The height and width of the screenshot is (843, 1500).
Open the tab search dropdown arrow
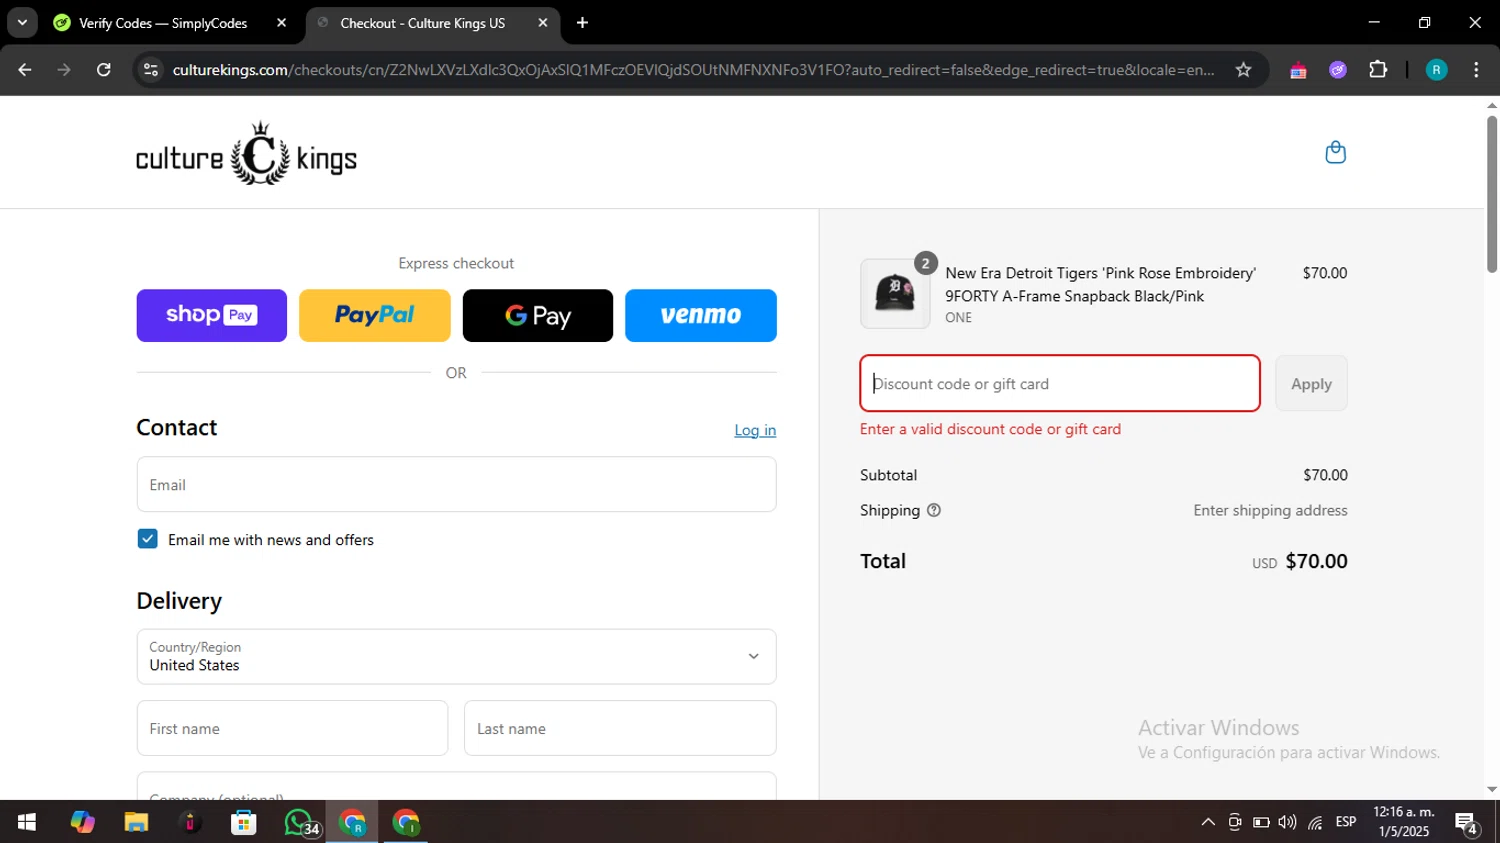coord(22,23)
